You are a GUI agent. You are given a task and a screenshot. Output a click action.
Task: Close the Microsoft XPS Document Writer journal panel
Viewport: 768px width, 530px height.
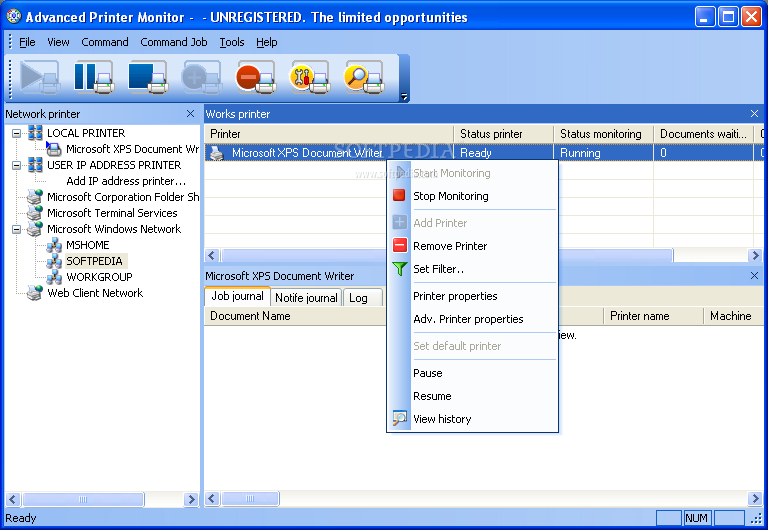[754, 276]
